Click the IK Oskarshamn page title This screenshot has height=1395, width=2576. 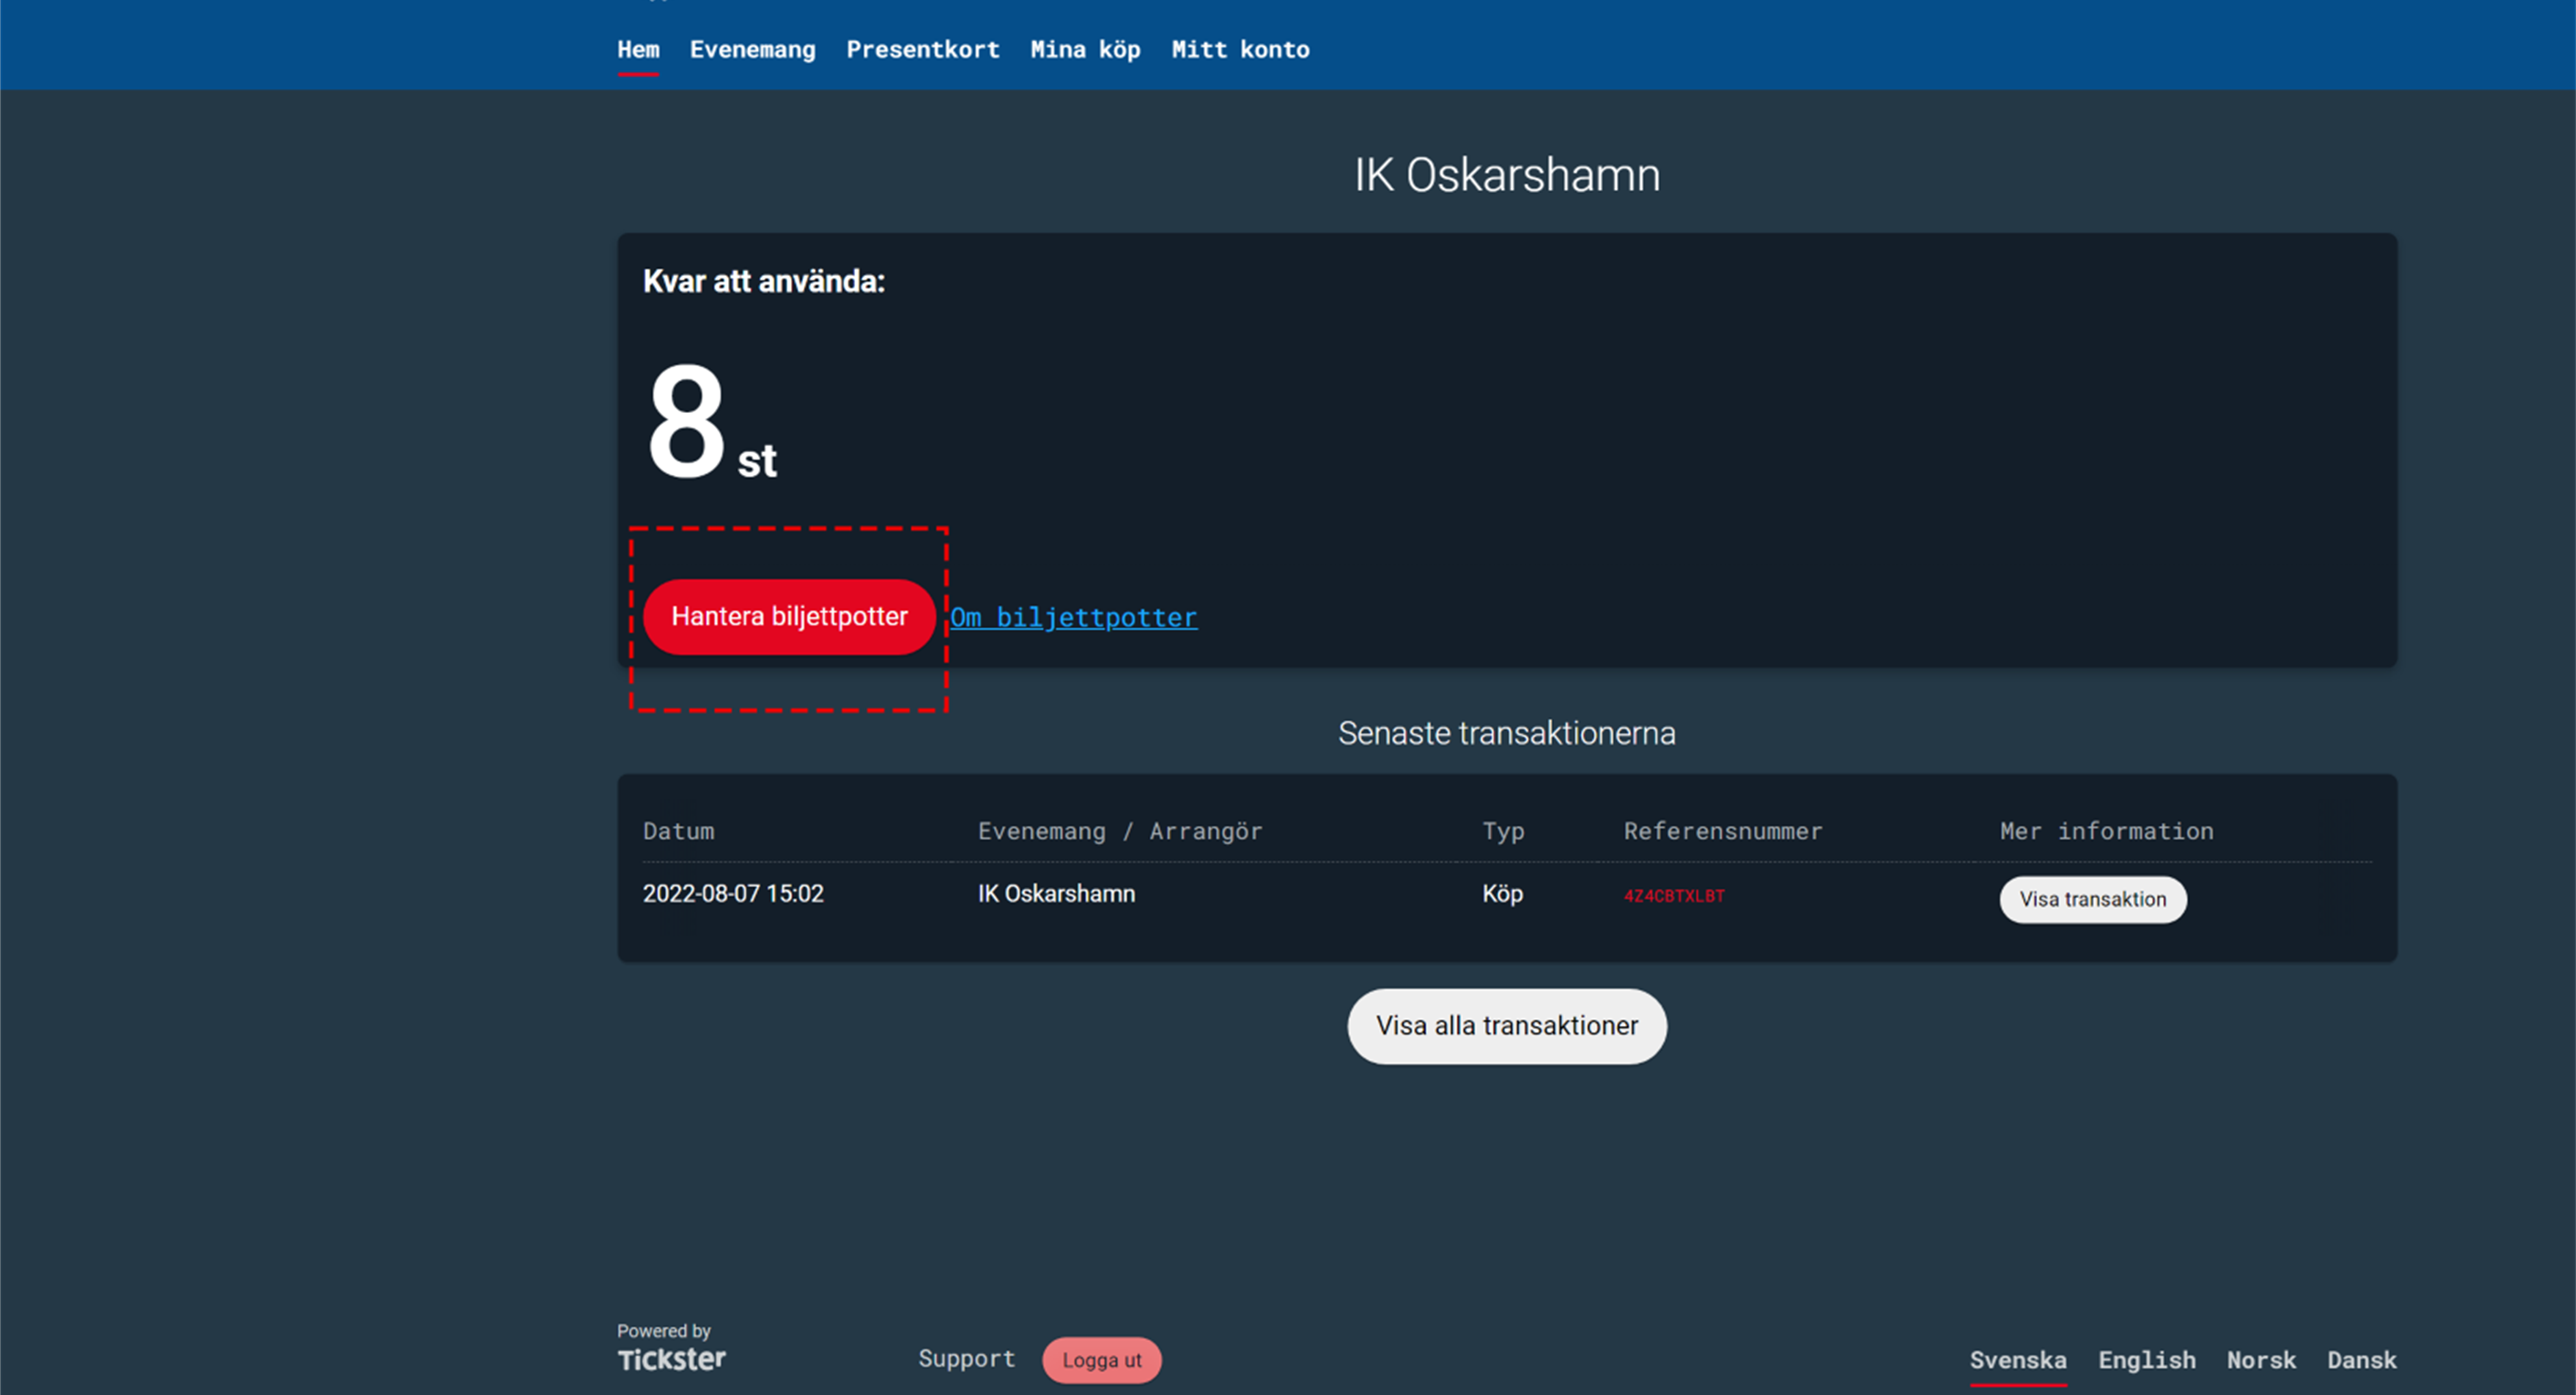pyautogui.click(x=1506, y=176)
